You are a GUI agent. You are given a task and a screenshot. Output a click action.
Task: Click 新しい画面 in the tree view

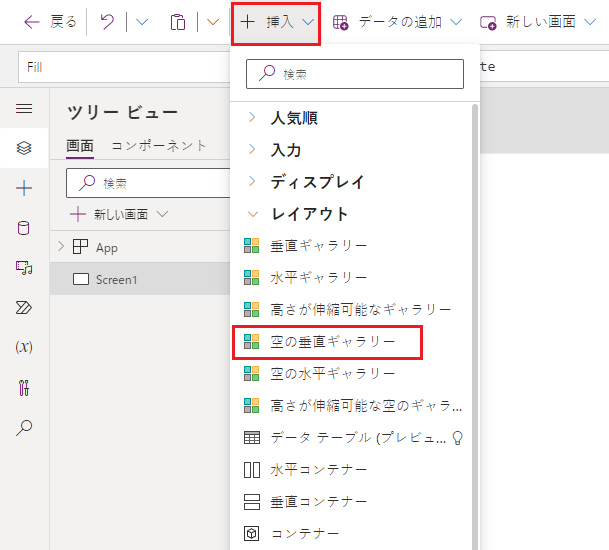(120, 214)
